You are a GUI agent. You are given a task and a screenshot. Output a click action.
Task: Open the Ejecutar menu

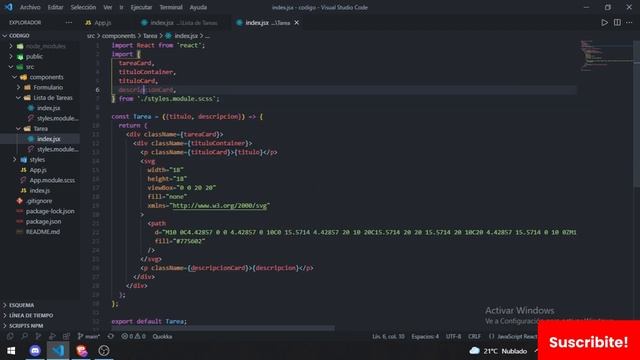point(141,7)
